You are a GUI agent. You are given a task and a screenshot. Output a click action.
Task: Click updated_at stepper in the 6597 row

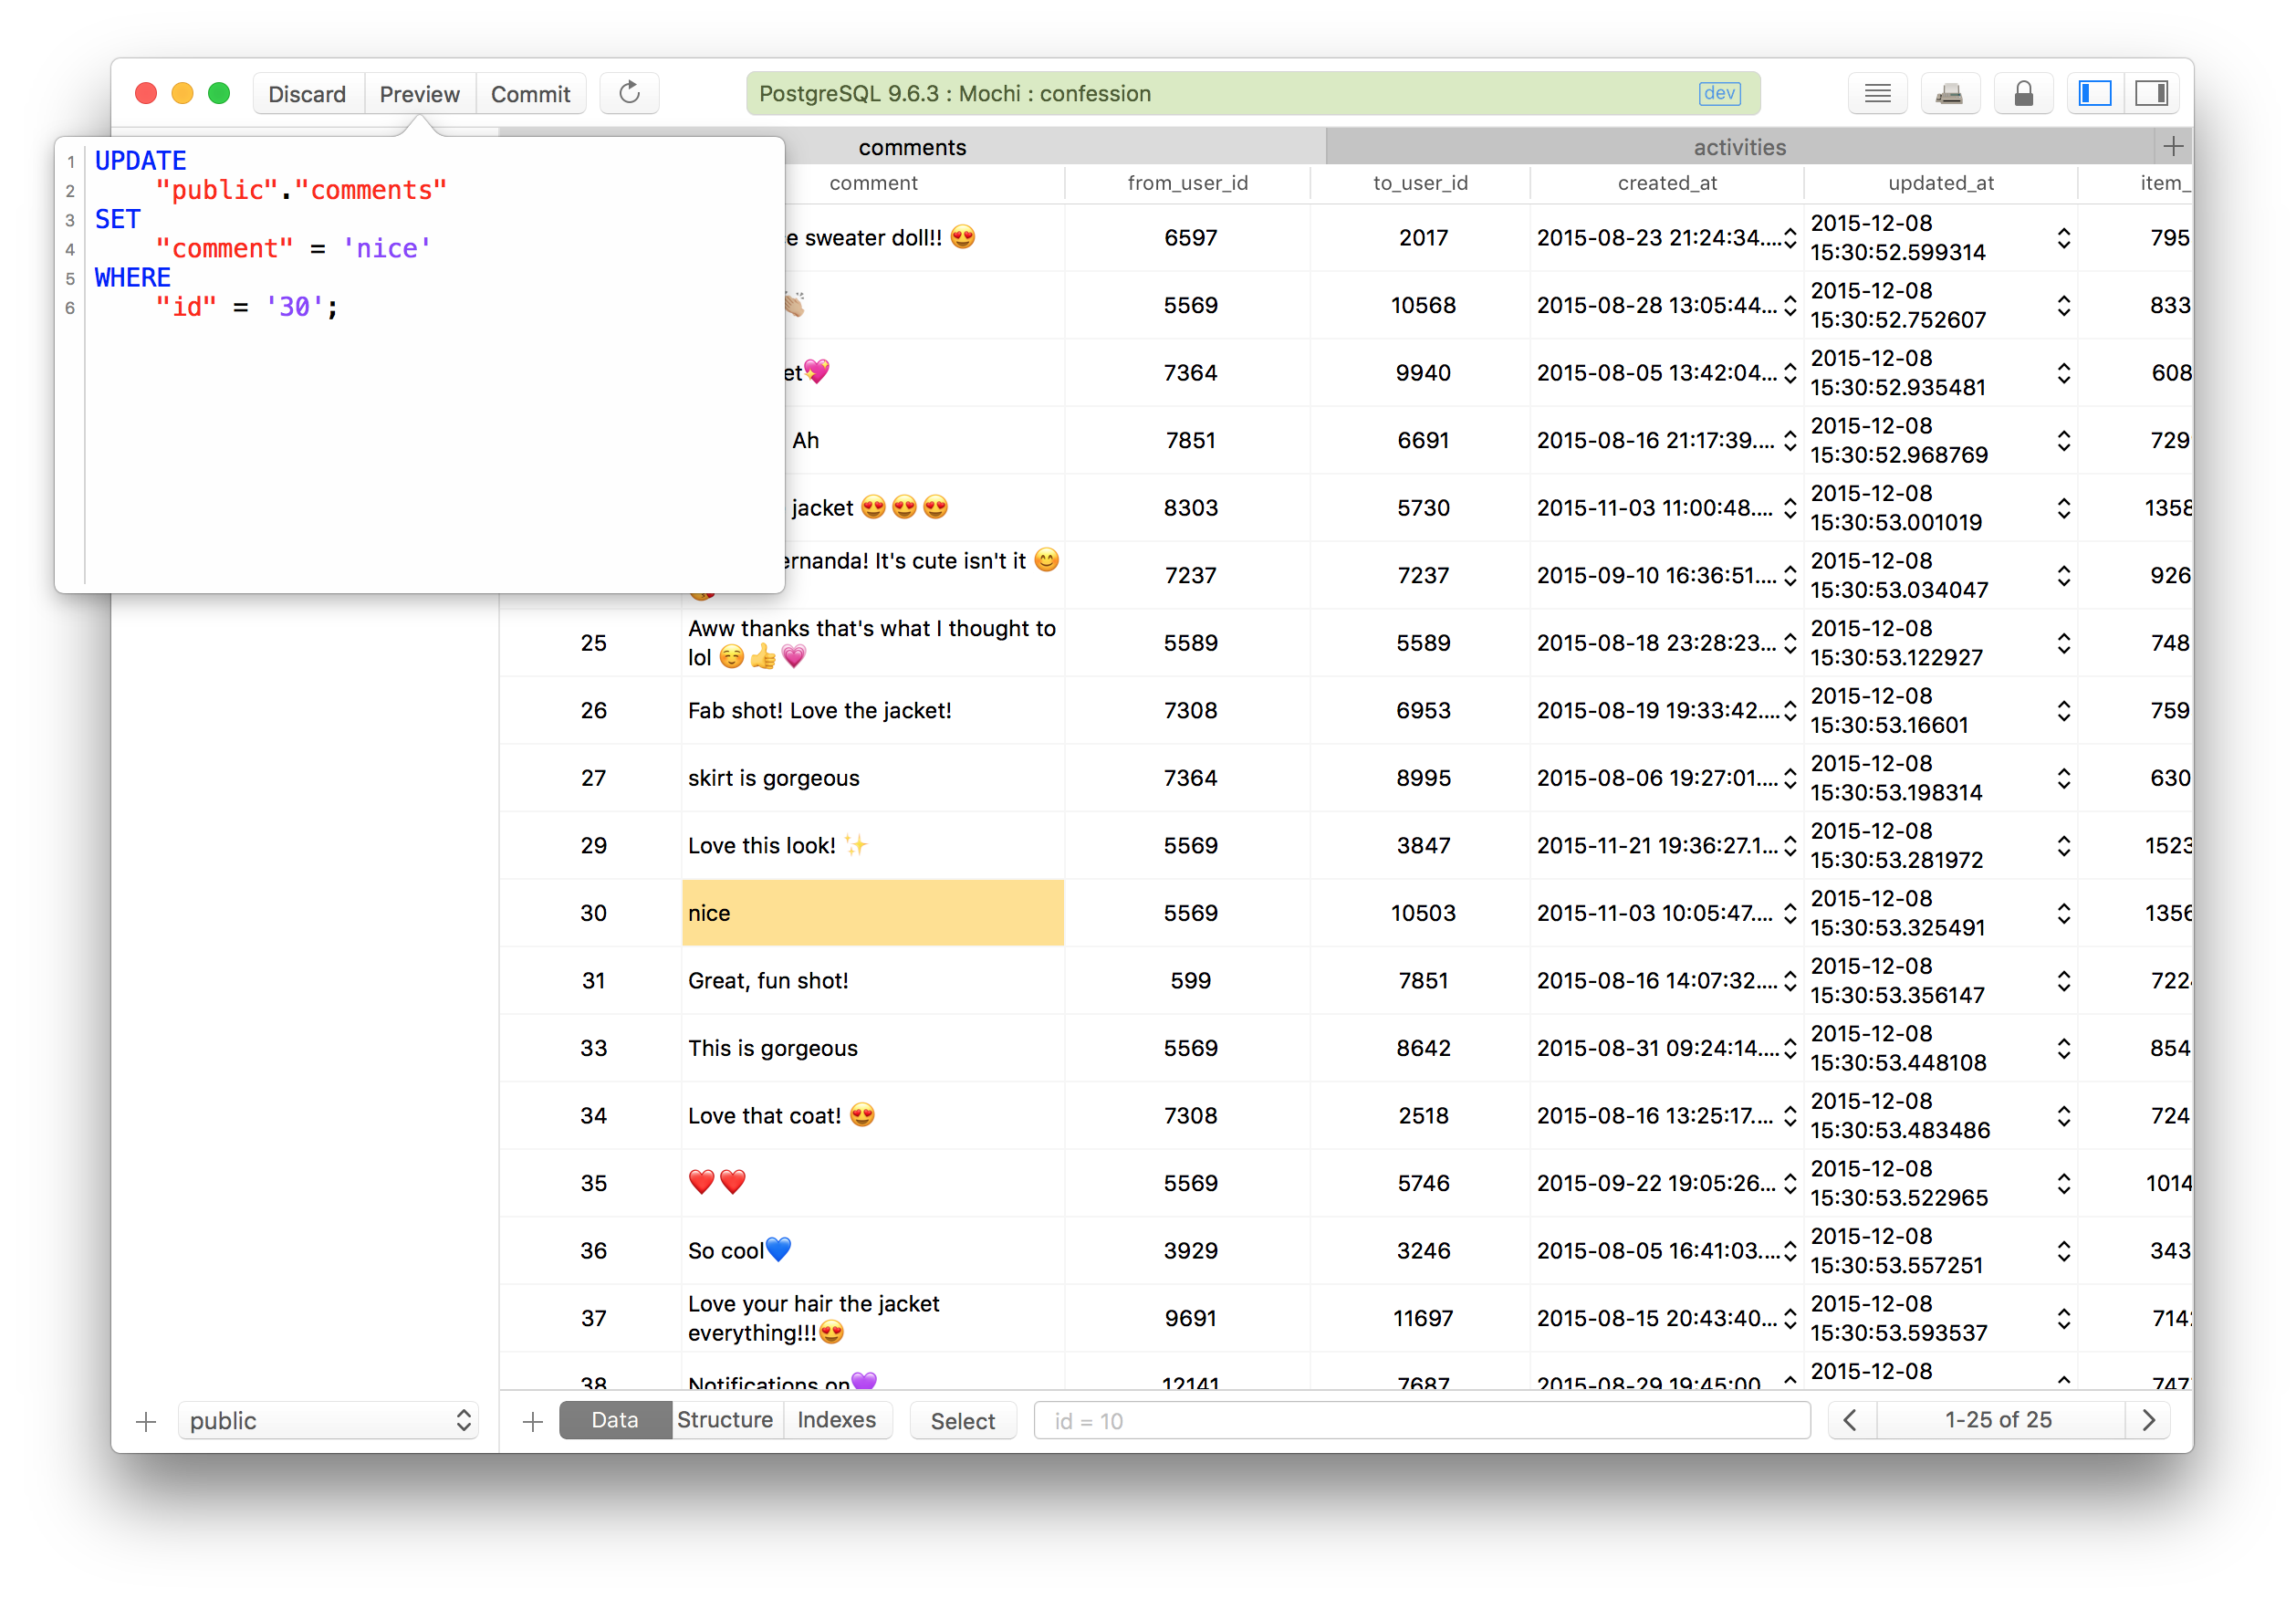pyautogui.click(x=2063, y=238)
